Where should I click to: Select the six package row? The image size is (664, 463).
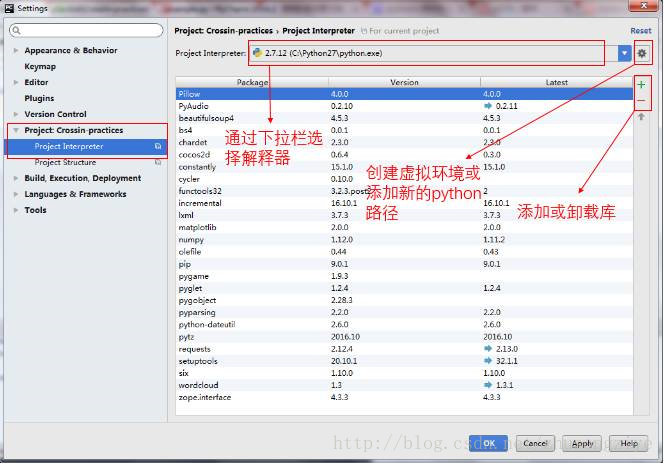coord(404,373)
